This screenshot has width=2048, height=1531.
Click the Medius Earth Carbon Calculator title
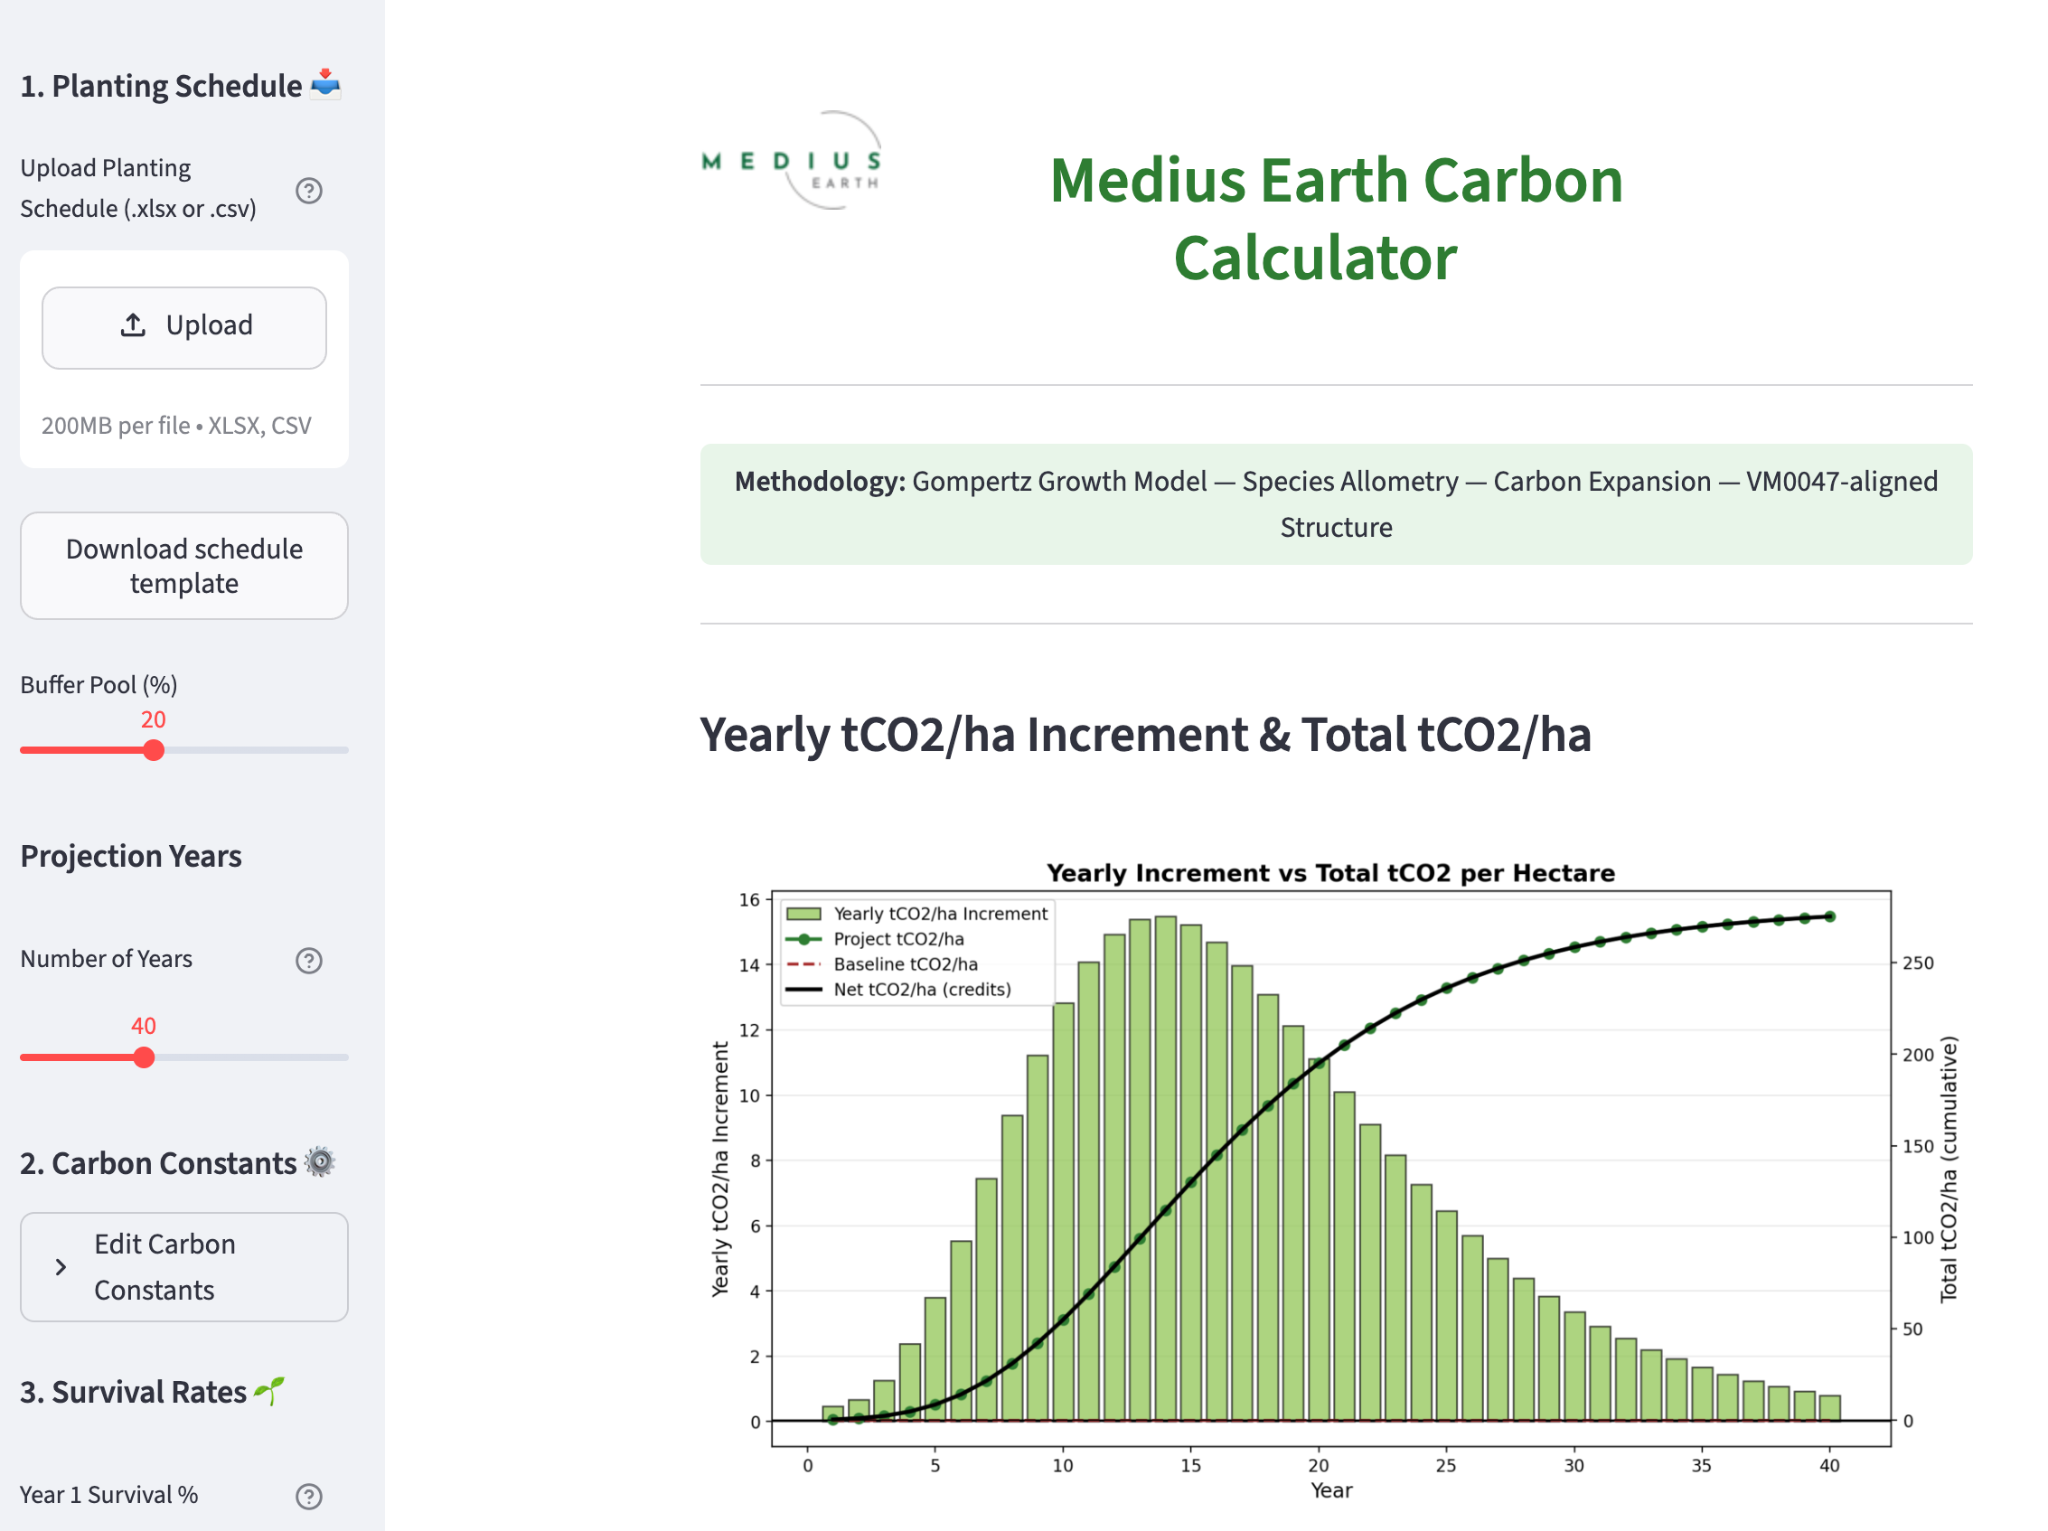[1336, 219]
